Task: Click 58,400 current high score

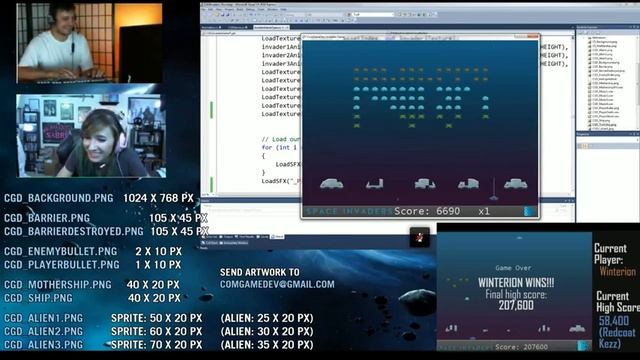Action: pyautogui.click(x=614, y=320)
